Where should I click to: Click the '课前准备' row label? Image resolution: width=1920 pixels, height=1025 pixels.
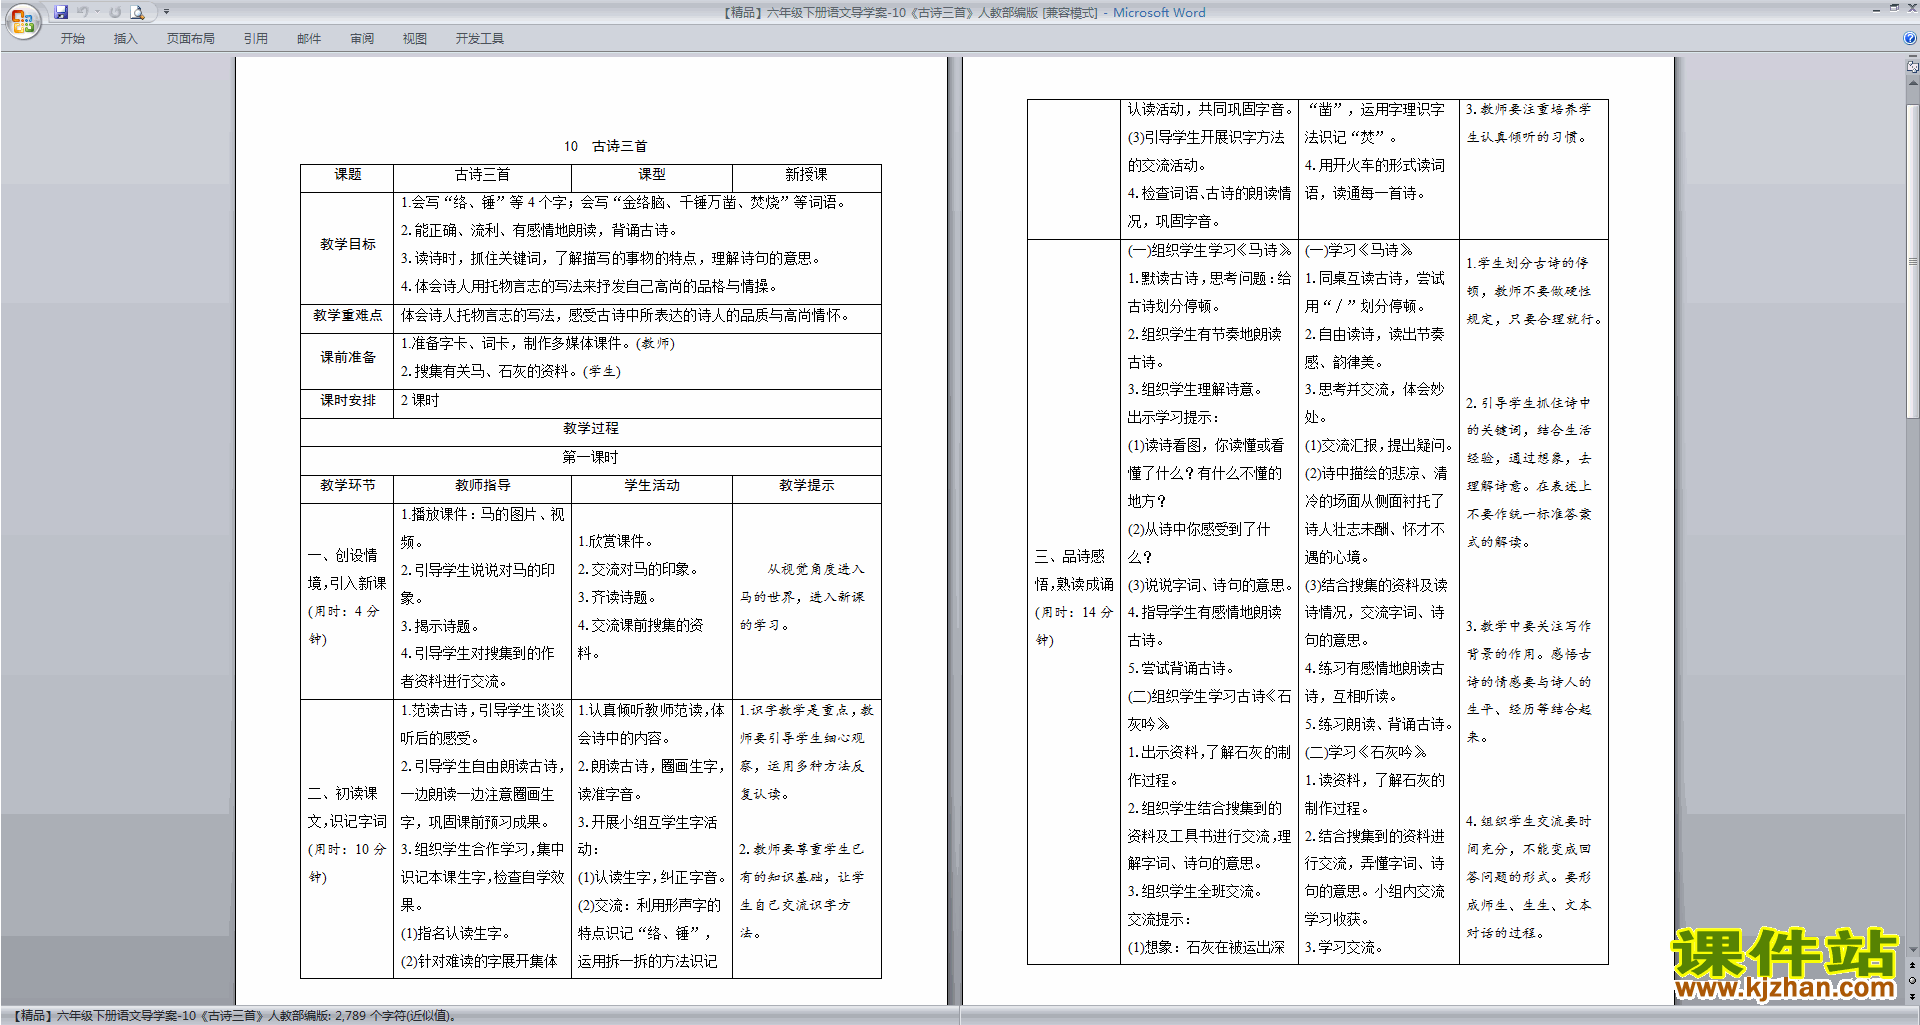tap(347, 358)
